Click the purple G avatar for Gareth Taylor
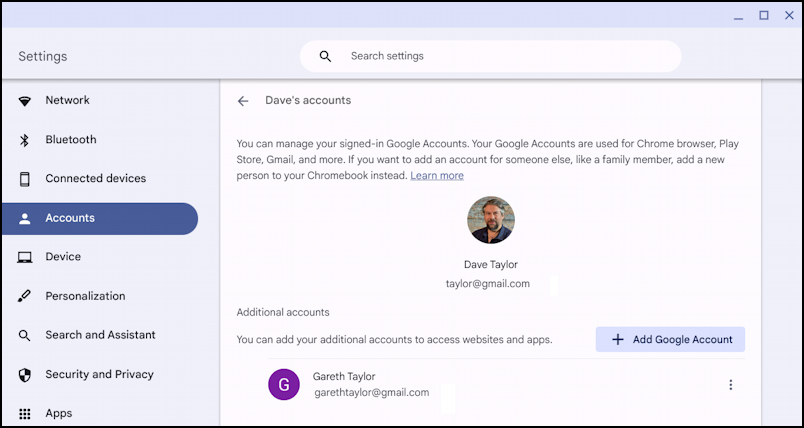Image resolution: width=804 pixels, height=428 pixels. click(284, 384)
